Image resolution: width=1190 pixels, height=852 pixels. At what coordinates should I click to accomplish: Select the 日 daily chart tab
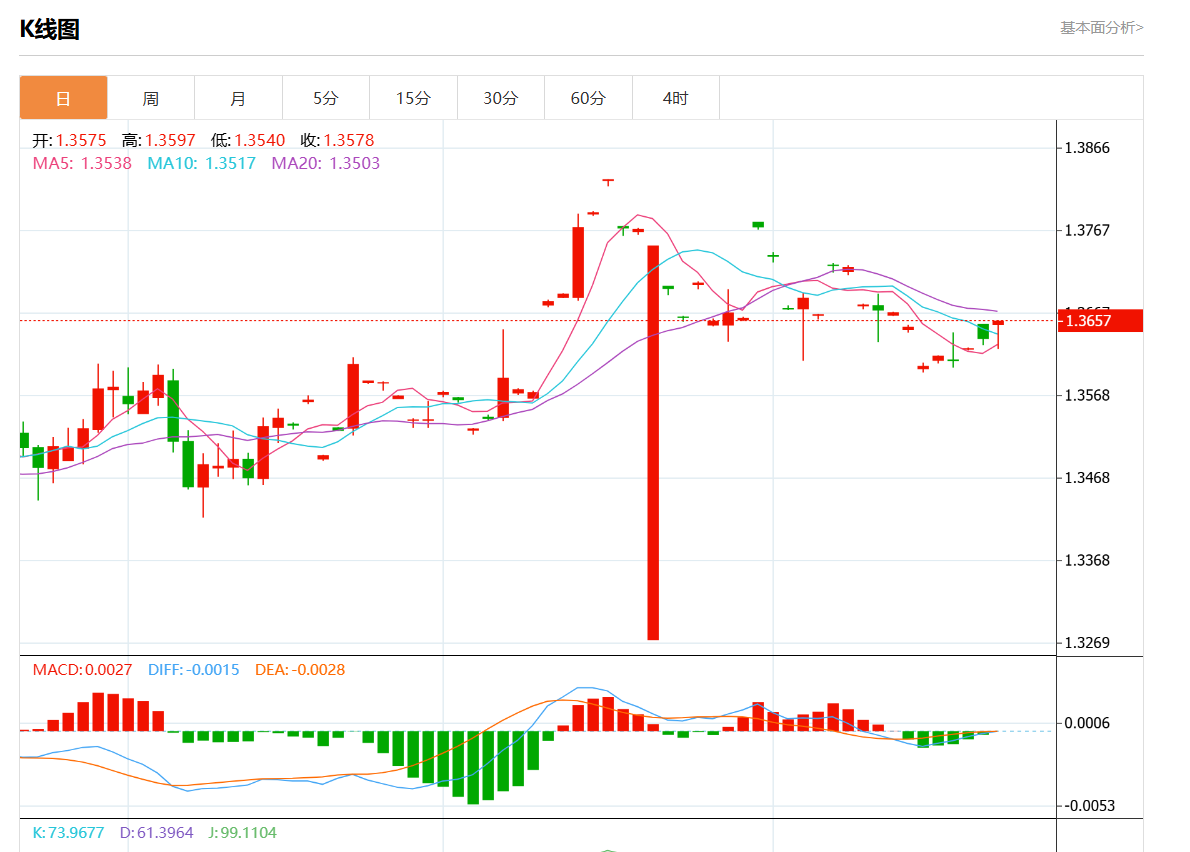tap(63, 98)
